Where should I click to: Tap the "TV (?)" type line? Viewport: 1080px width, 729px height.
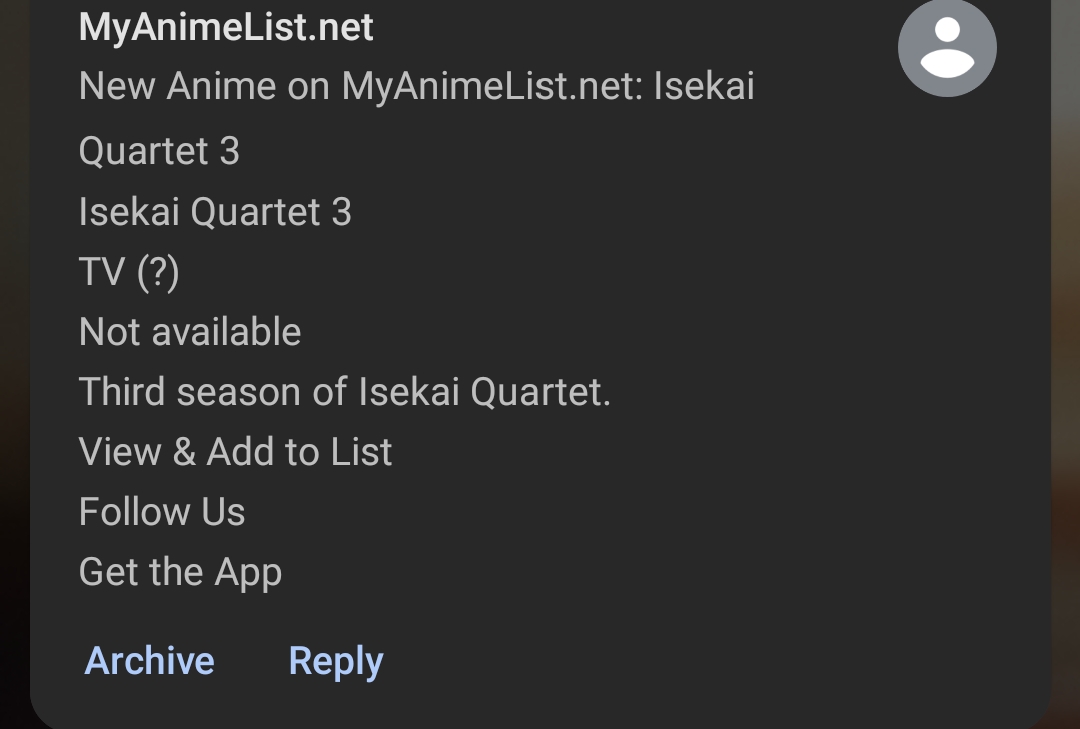point(129,272)
